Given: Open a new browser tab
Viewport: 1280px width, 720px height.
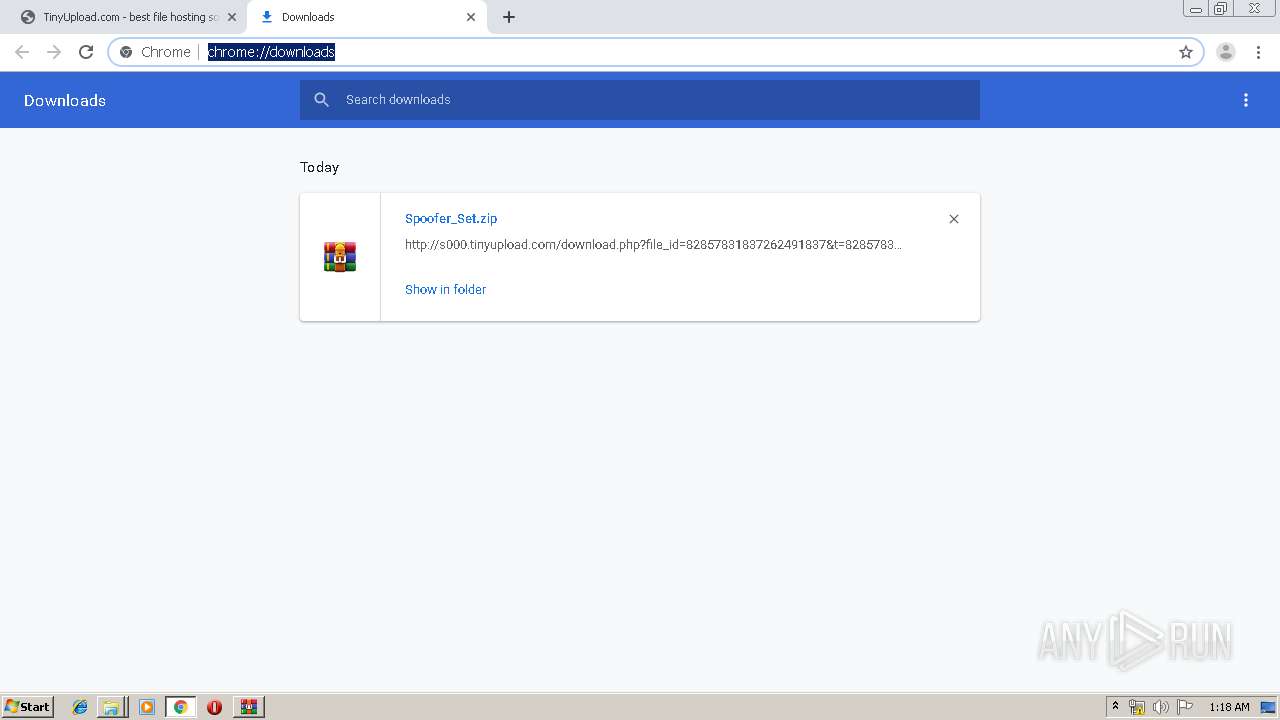Looking at the screenshot, I should click(x=509, y=17).
